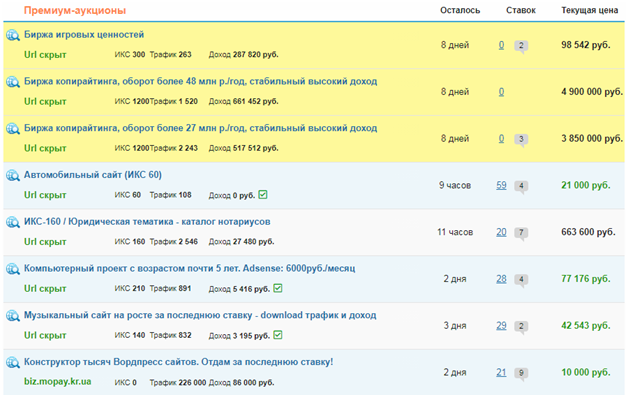628x397 pixels.
Task: Click the Текущая цена column header
Action: coord(590,10)
